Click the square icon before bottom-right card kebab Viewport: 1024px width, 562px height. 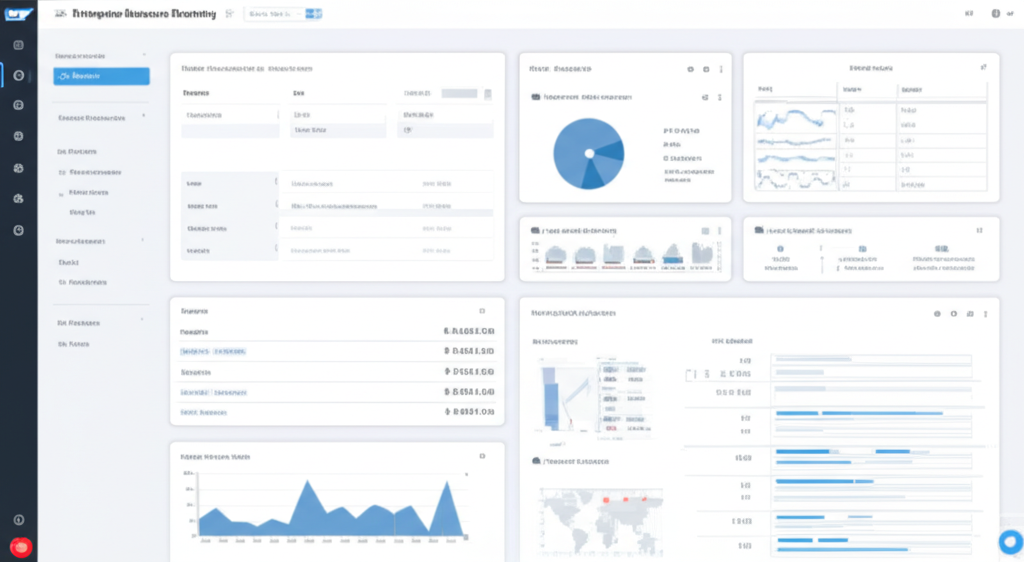pos(970,314)
